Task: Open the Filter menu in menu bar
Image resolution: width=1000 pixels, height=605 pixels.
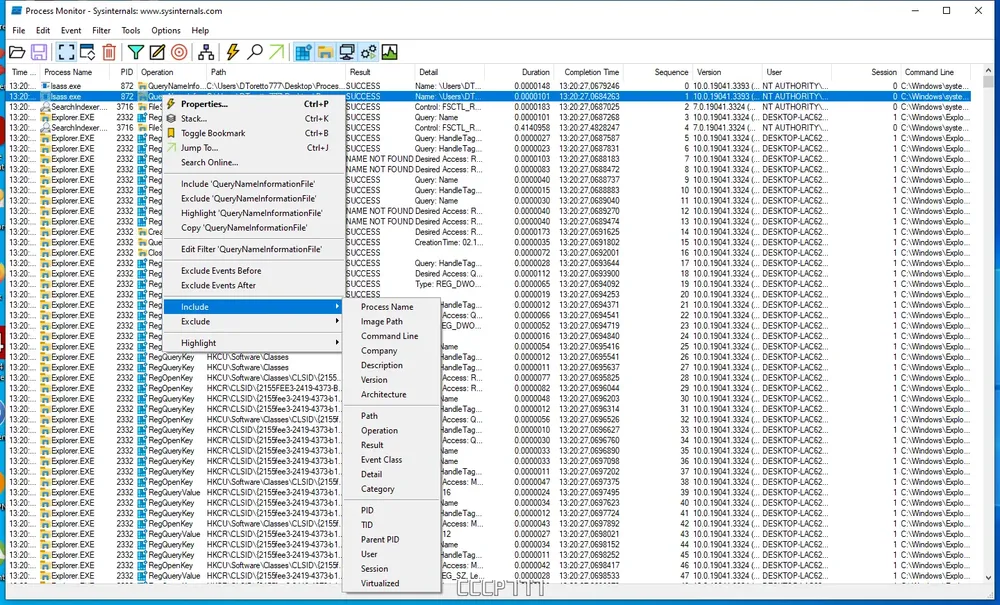Action: tap(101, 31)
